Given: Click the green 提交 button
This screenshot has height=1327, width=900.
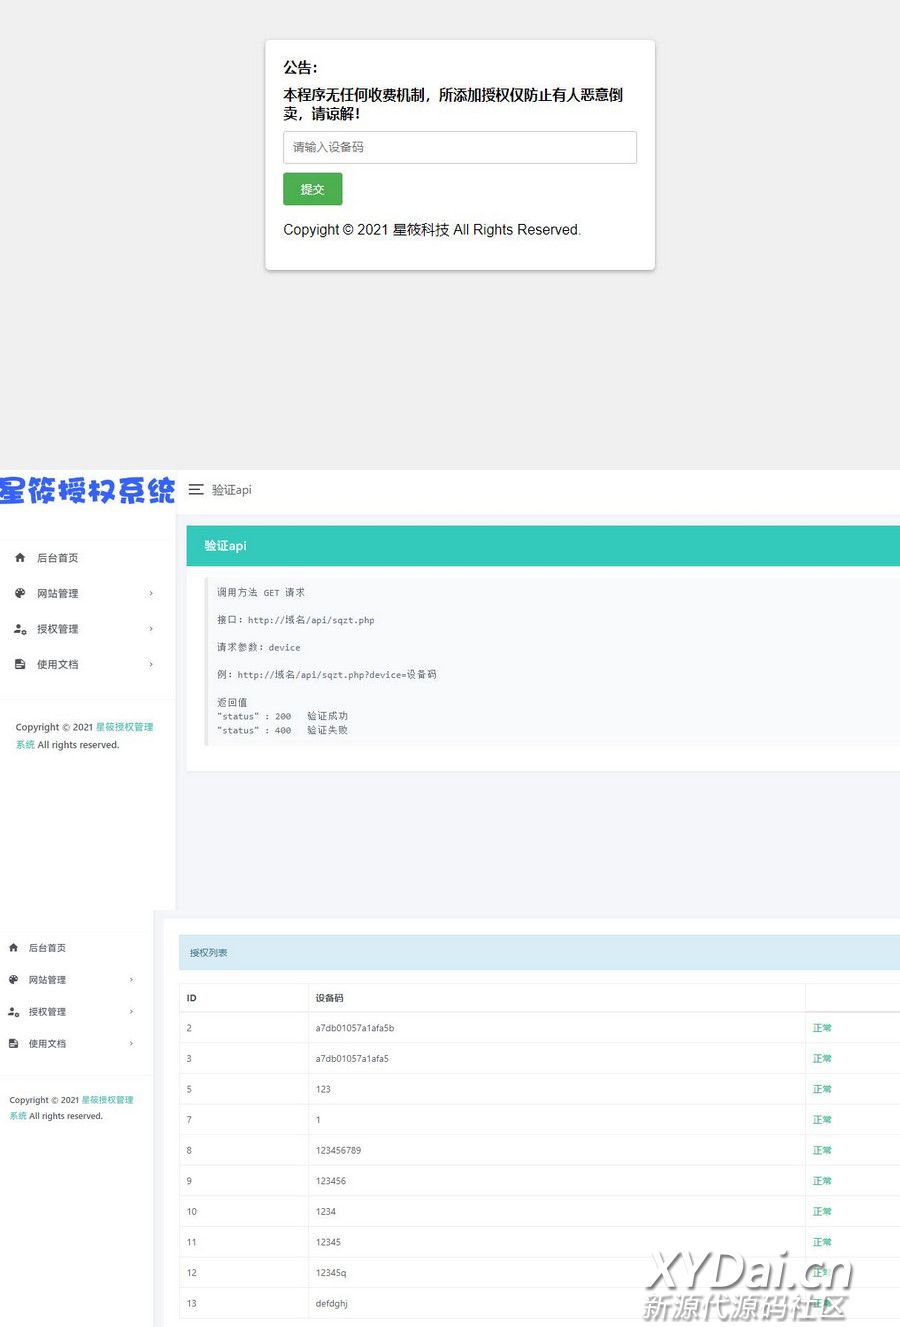Looking at the screenshot, I should click(312, 189).
